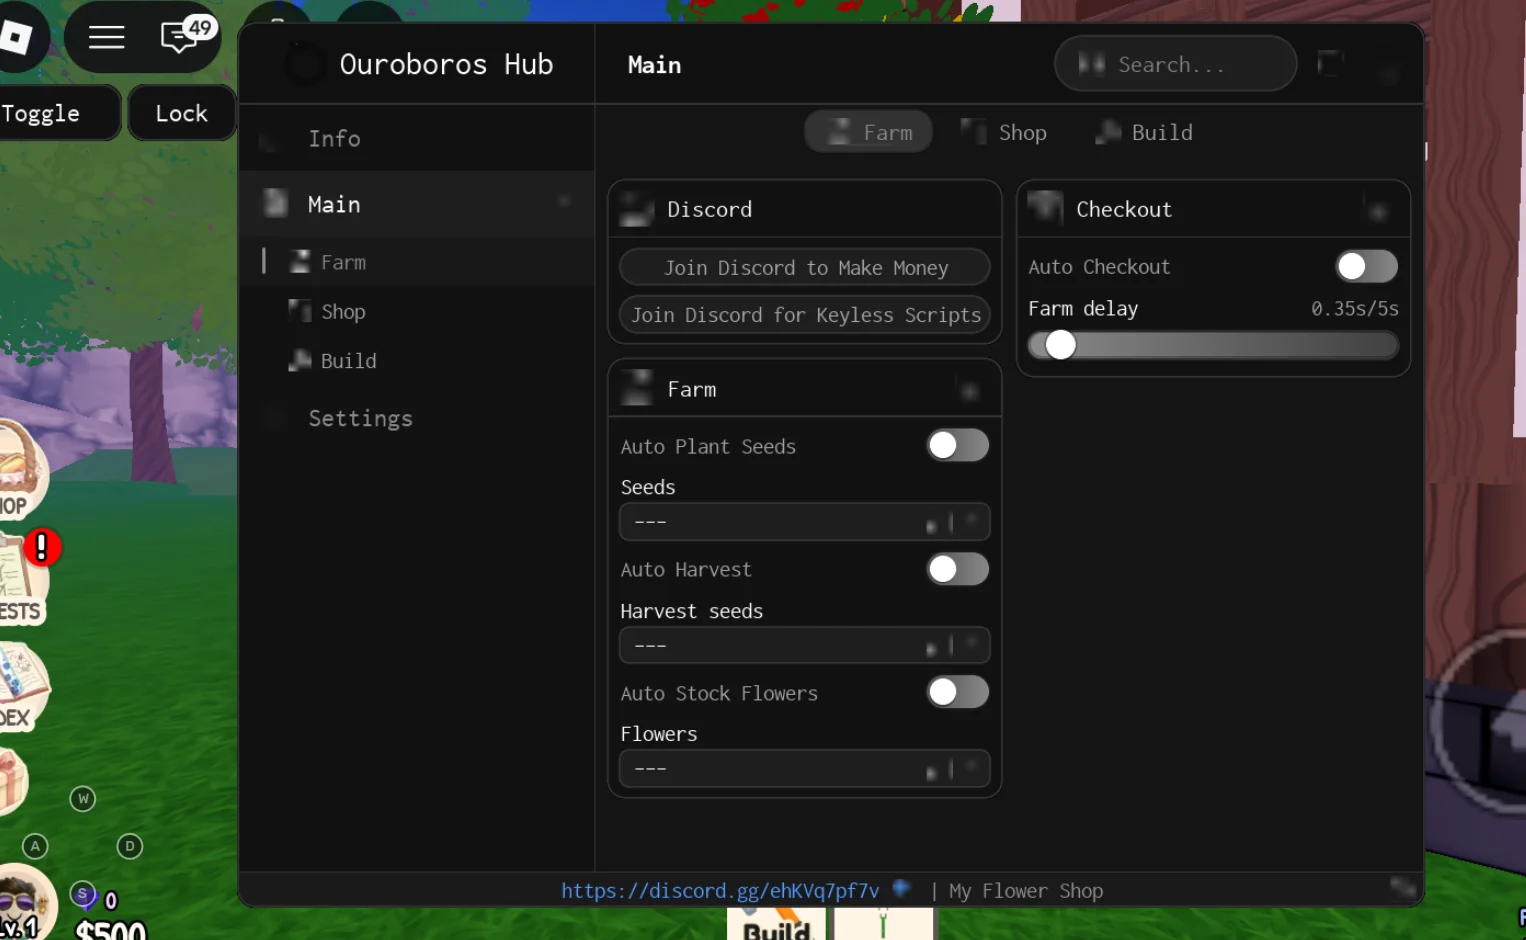1526x940 pixels.
Task: Adjust the Farm delay slider
Action: point(1213,345)
